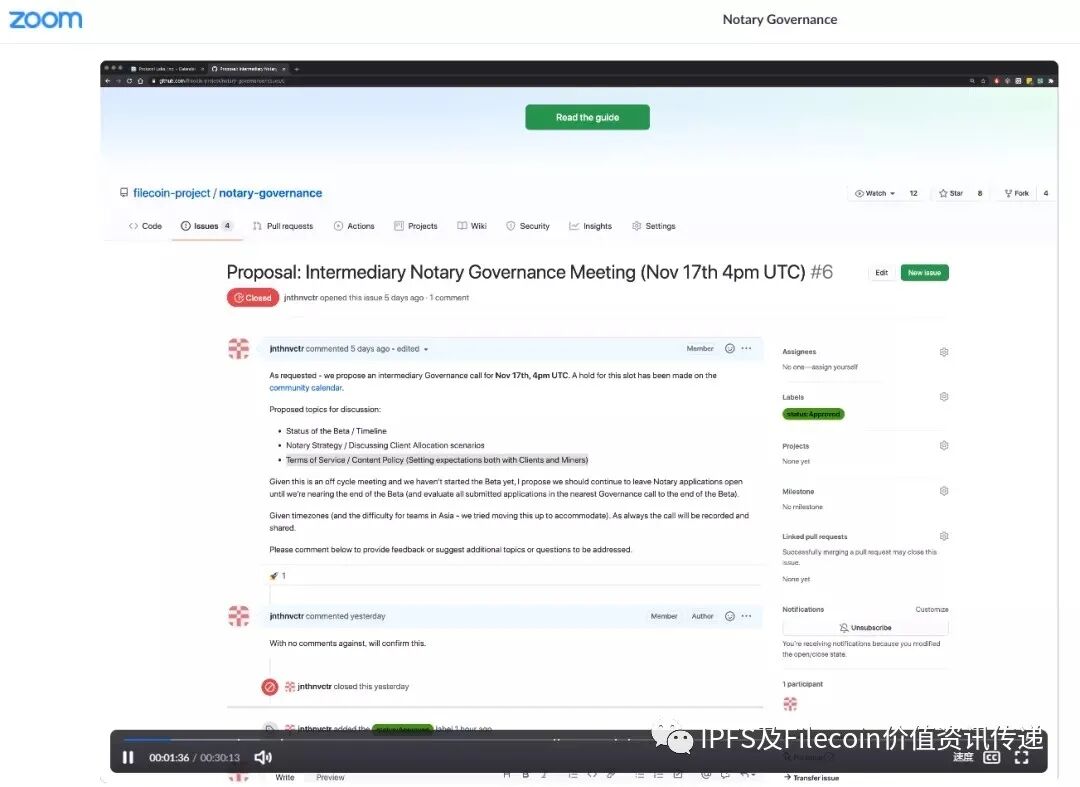Click the green New issue button

pos(924,273)
